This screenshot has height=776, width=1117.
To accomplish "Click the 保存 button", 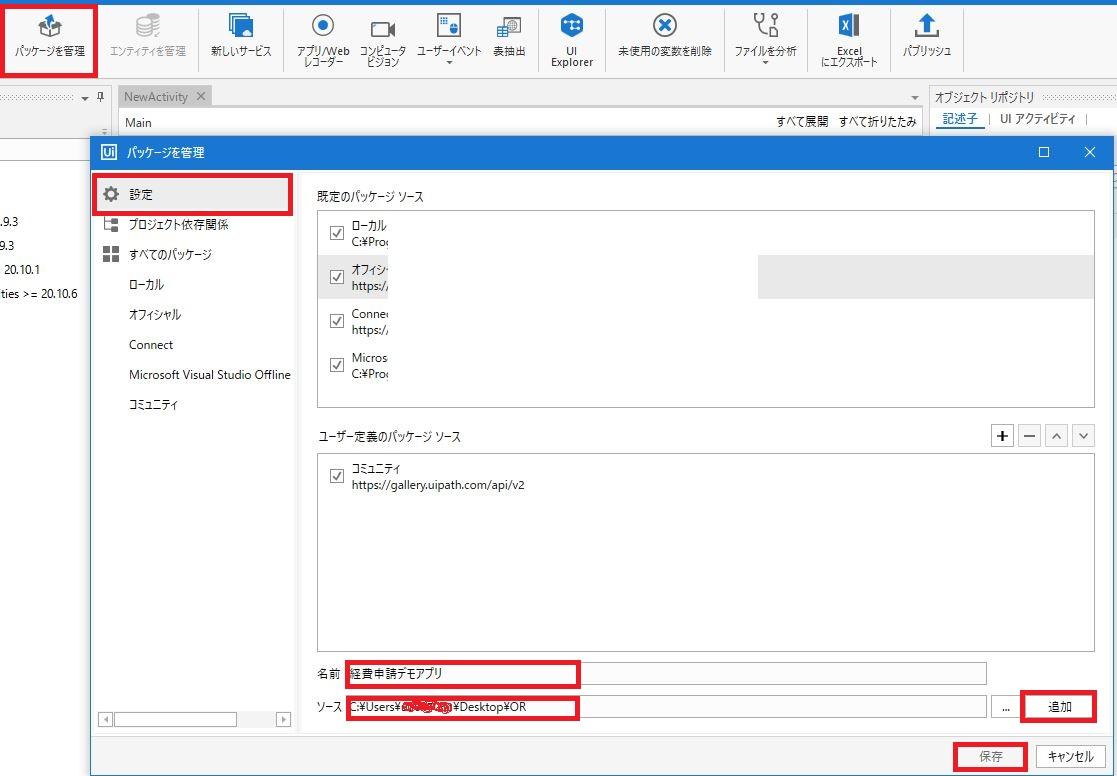I will click(990, 757).
